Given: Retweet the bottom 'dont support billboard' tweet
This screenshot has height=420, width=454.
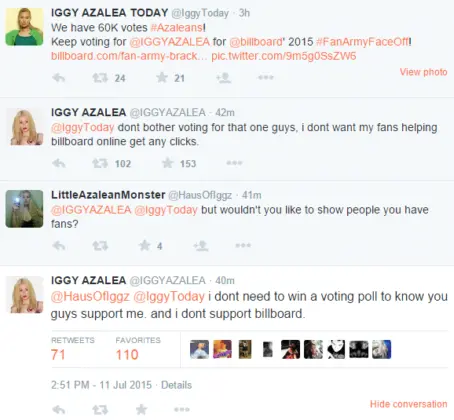Looking at the screenshot, I should pyautogui.click(x=100, y=410).
